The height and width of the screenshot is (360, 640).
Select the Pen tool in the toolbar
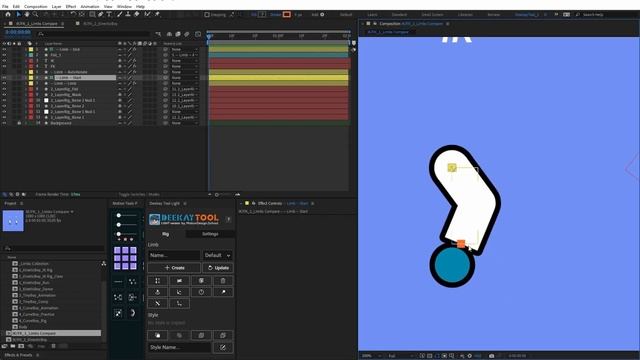pos(100,14)
